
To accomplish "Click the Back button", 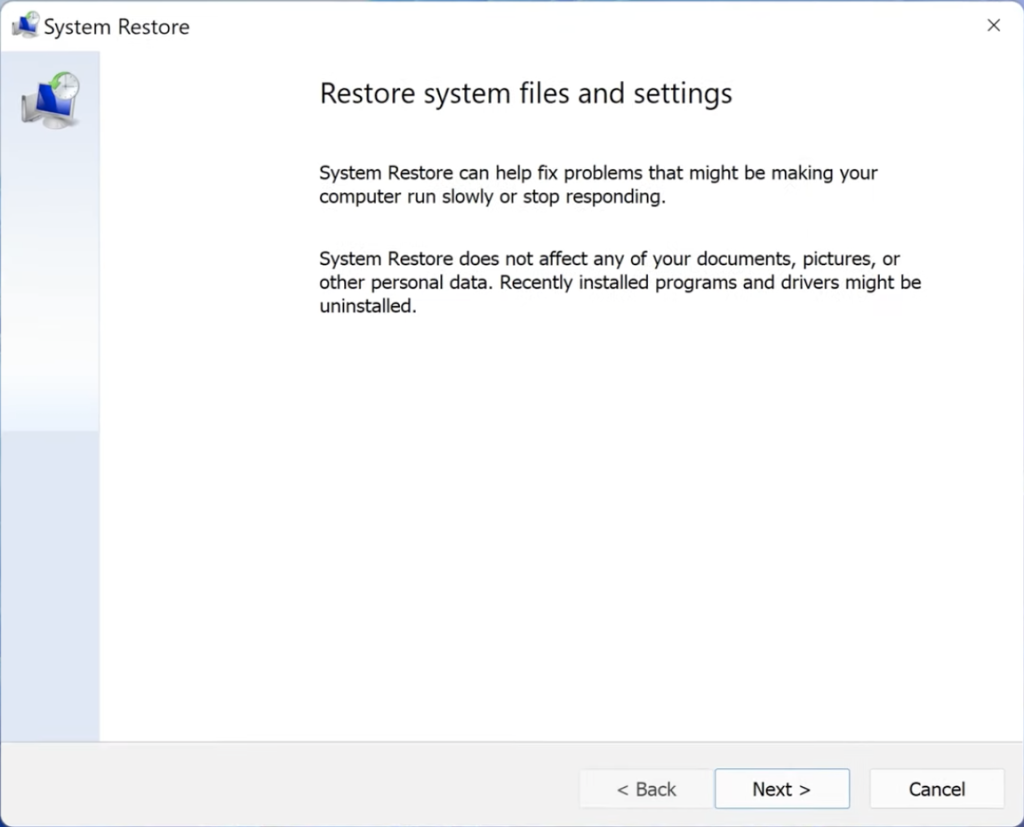I will coord(645,788).
